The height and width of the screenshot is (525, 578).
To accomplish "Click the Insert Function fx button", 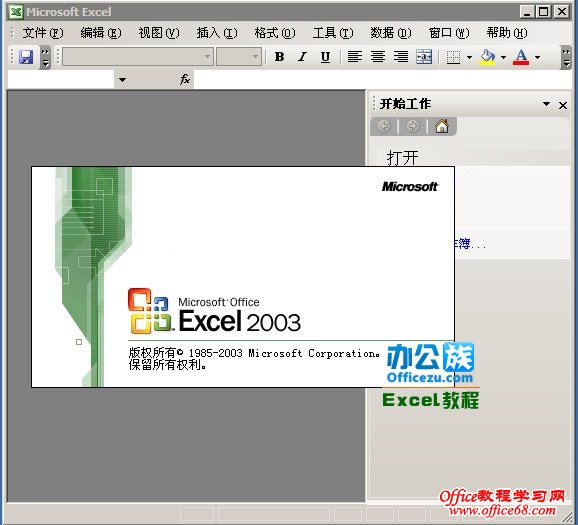I will click(x=185, y=79).
